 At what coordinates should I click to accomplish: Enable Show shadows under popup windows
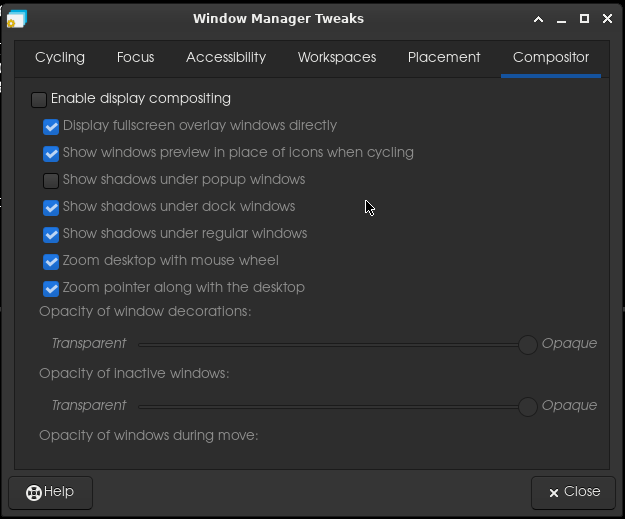click(x=51, y=181)
